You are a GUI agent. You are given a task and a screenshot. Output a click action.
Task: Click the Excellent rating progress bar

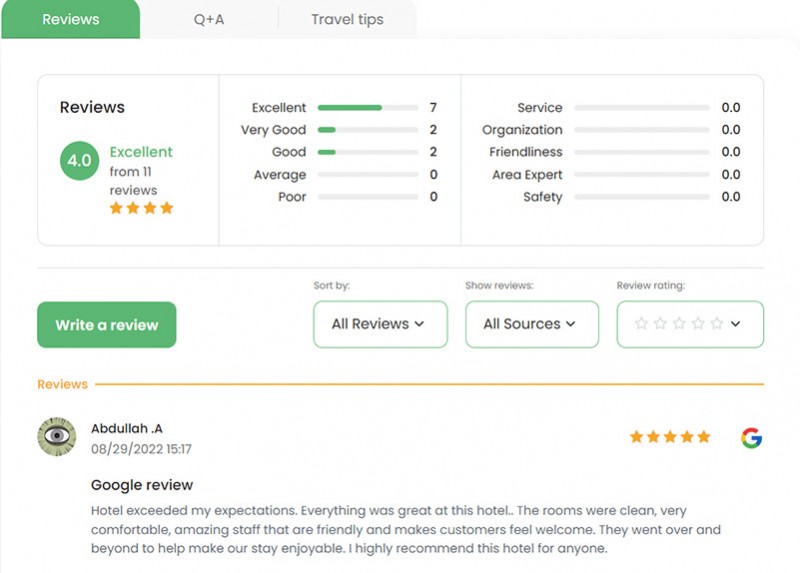[368, 108]
